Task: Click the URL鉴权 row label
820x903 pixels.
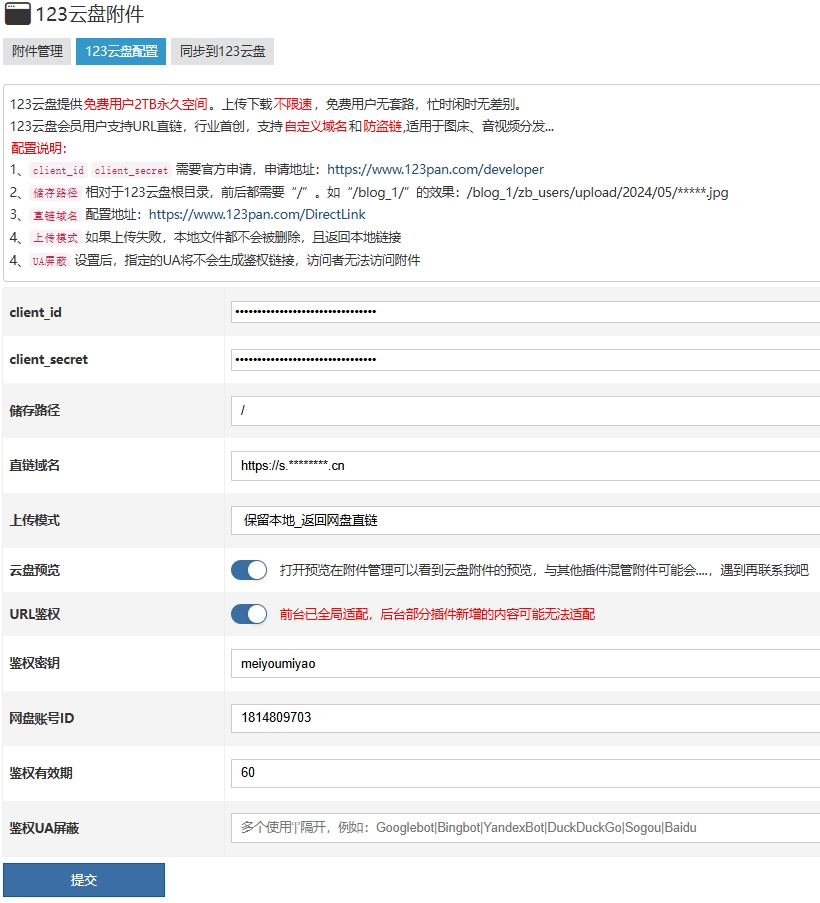Action: 35,614
